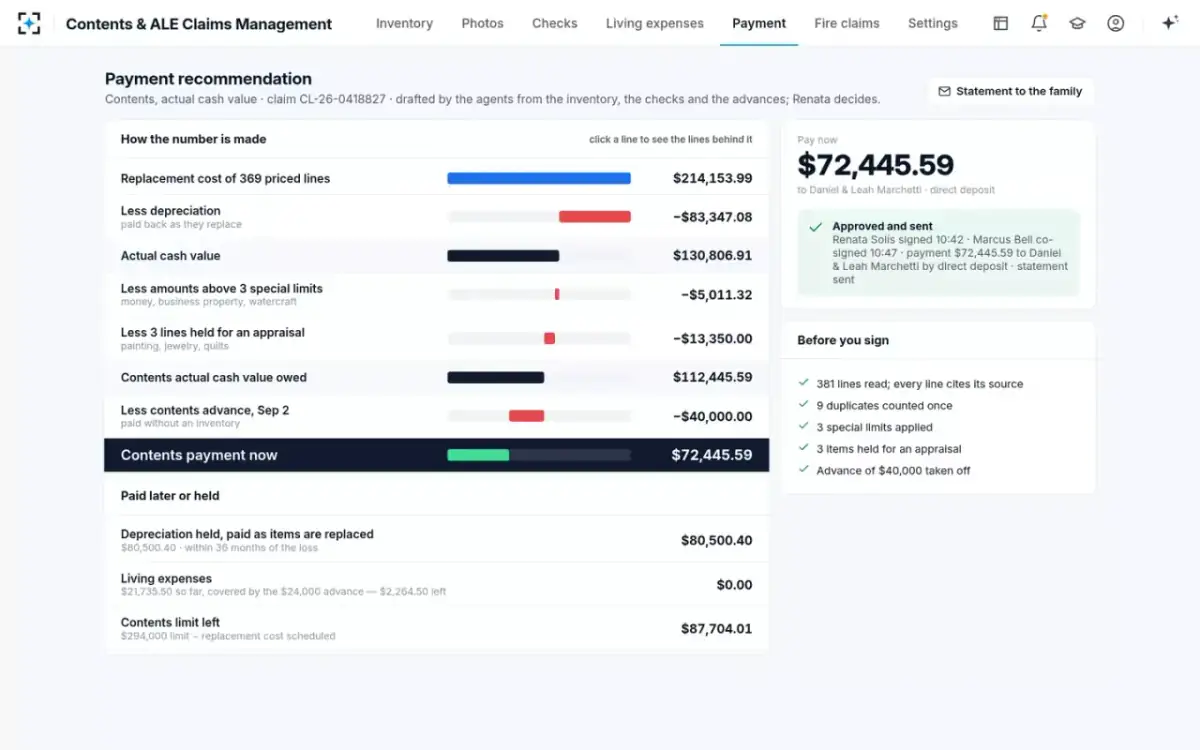Screen dimensions: 1200x750
Task: Click checkmark beside 3 items held
Action: (x=804, y=449)
